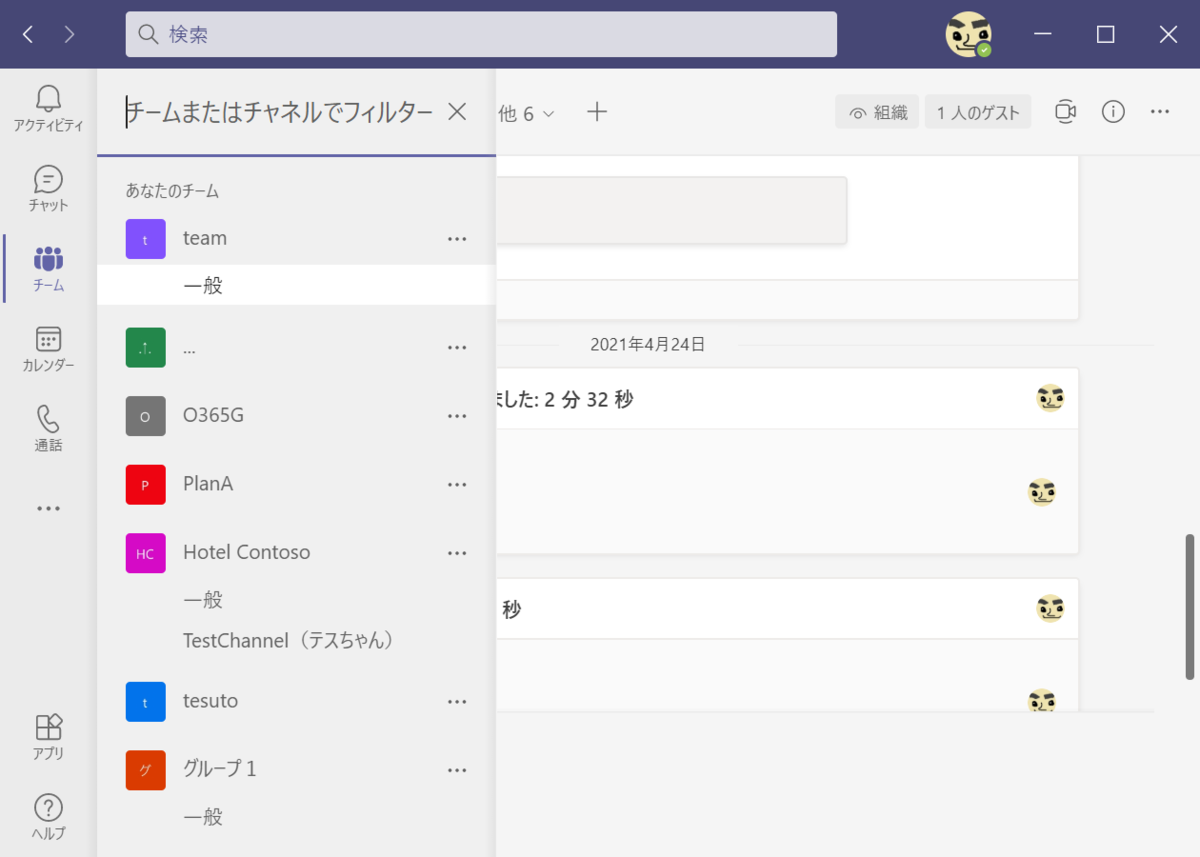The height and width of the screenshot is (857, 1200).
Task: Go back with the left arrow
Action: (27, 35)
